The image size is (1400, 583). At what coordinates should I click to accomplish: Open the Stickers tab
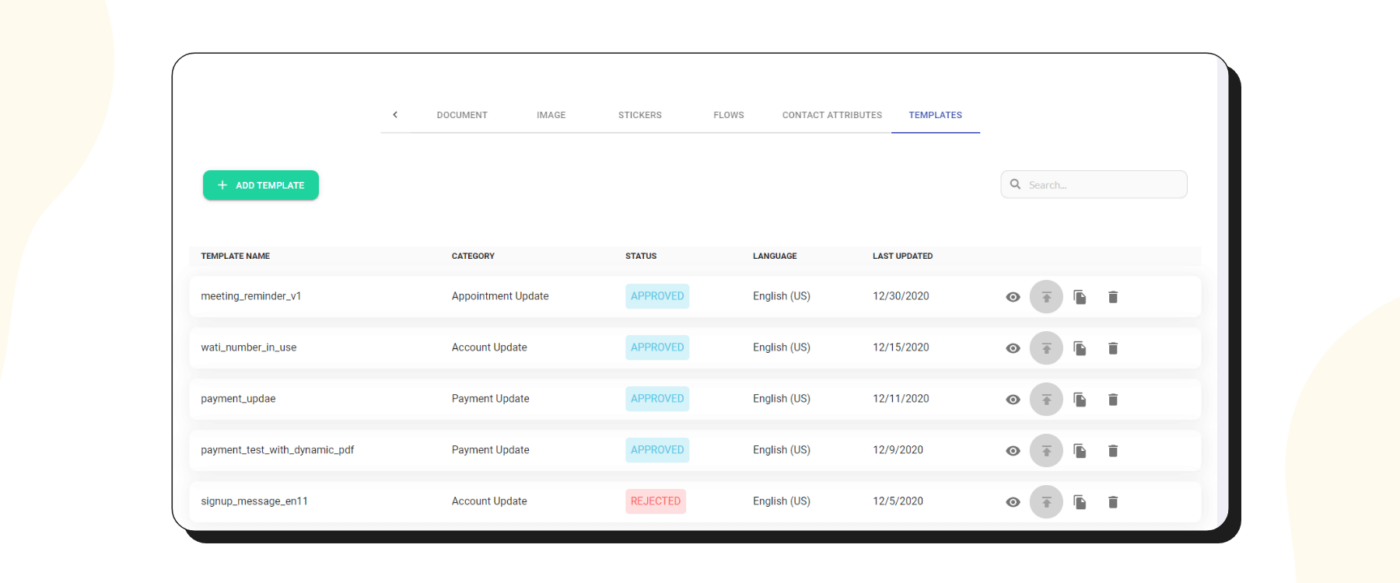pyautogui.click(x=640, y=115)
